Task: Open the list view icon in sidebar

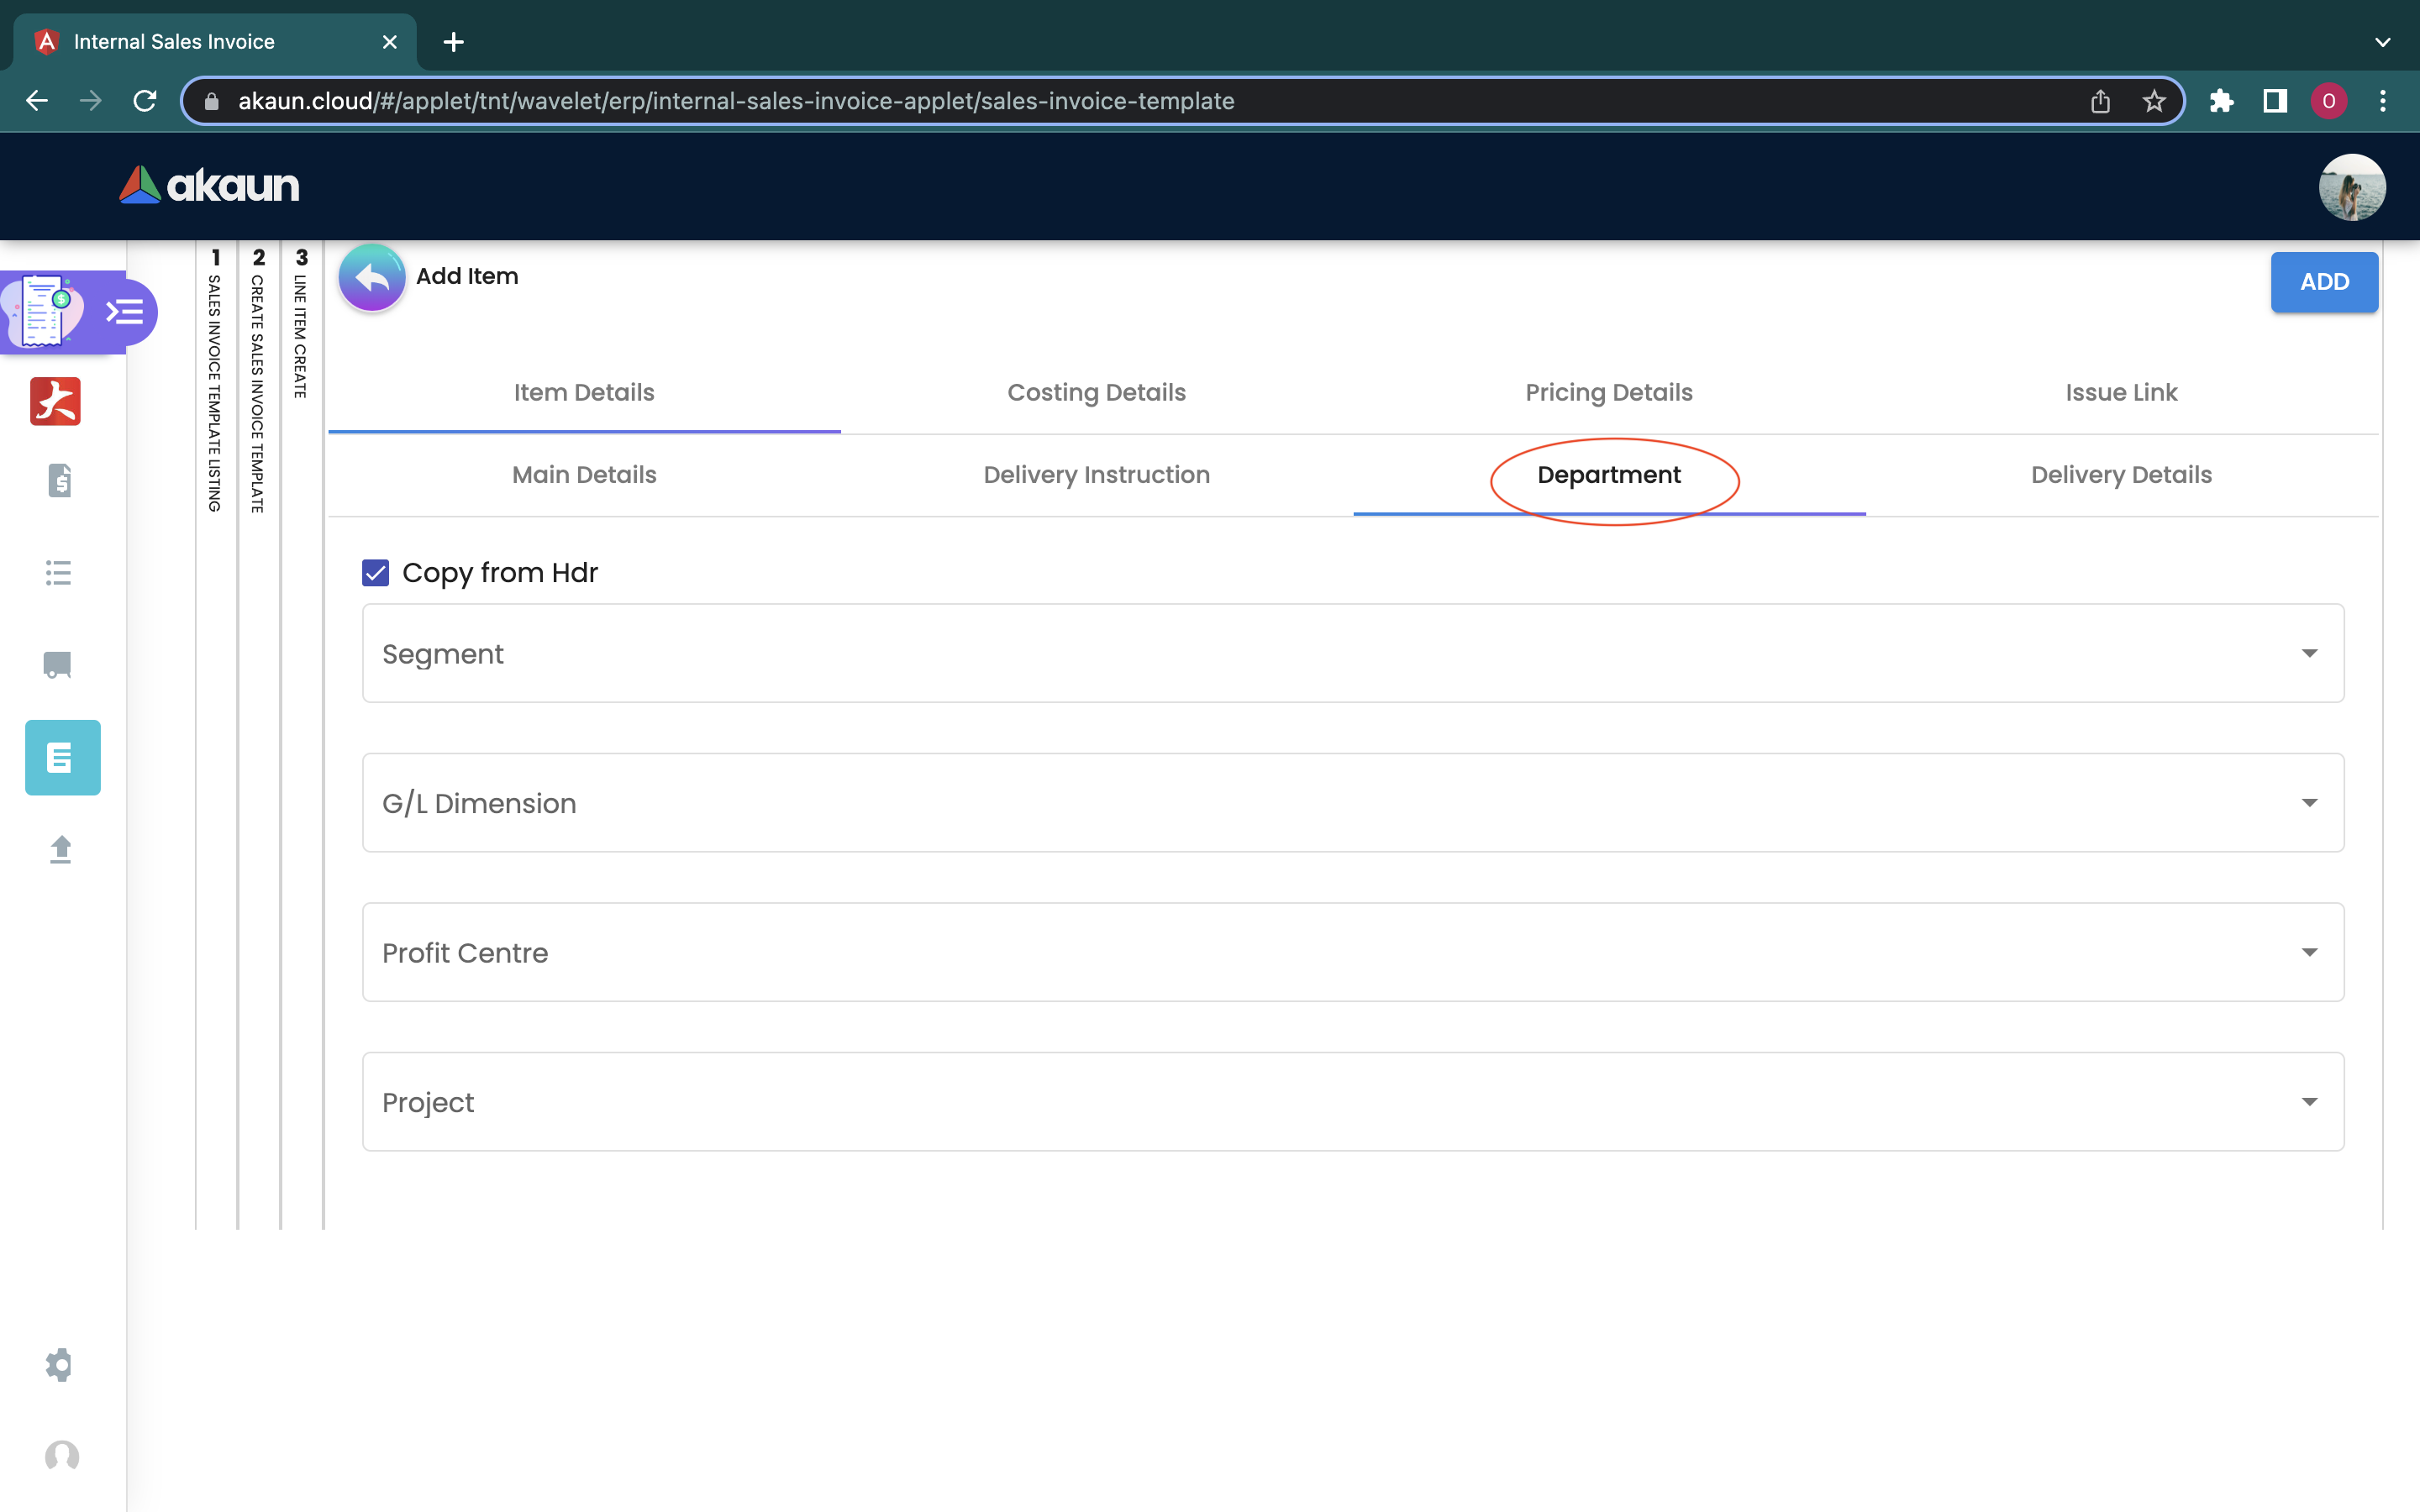Action: coord(59,573)
